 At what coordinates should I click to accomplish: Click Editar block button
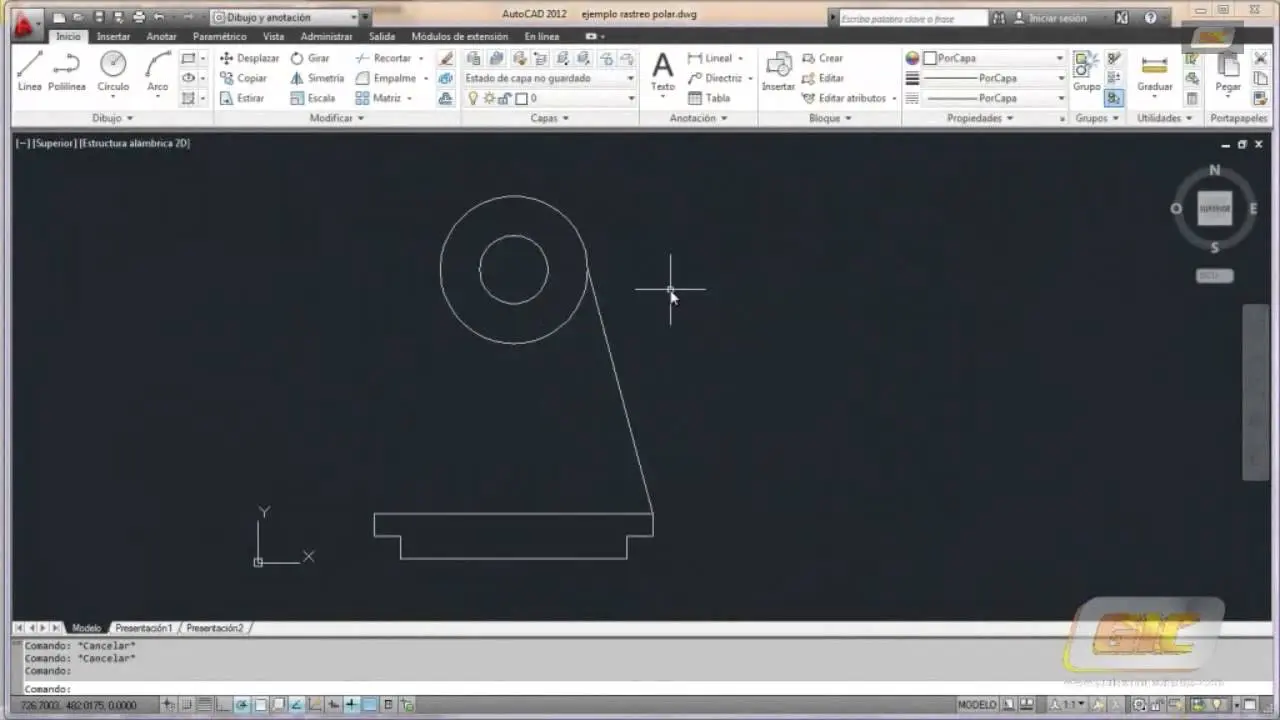(x=822, y=78)
